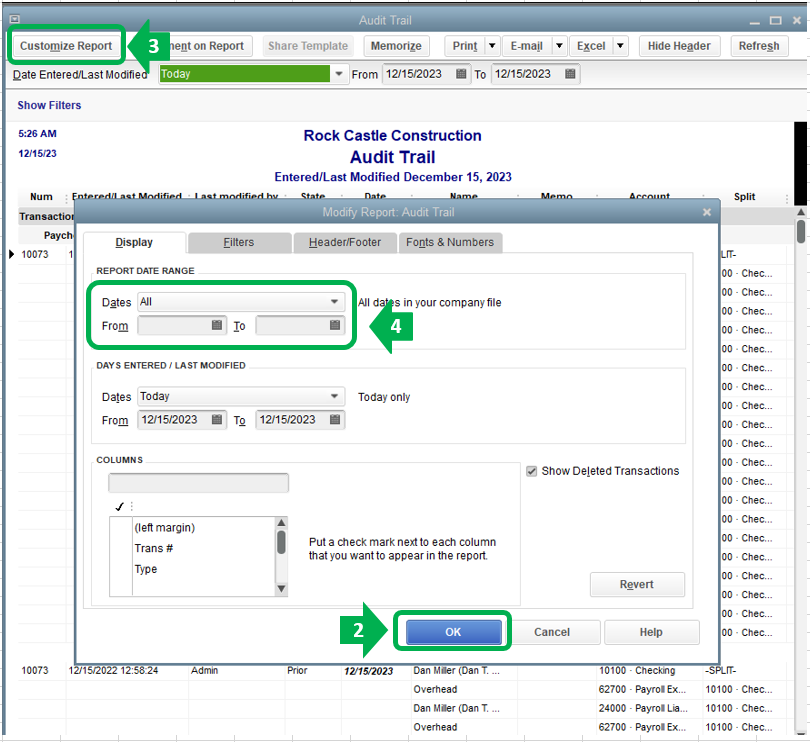
Task: Click the Split column header
Action: (x=744, y=197)
